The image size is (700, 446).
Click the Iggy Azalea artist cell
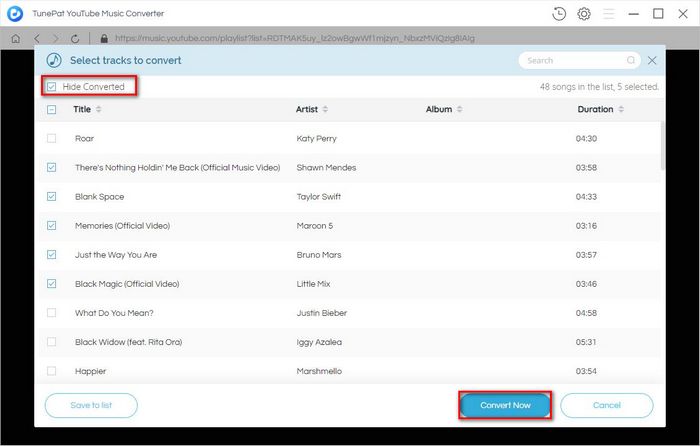pyautogui.click(x=319, y=342)
